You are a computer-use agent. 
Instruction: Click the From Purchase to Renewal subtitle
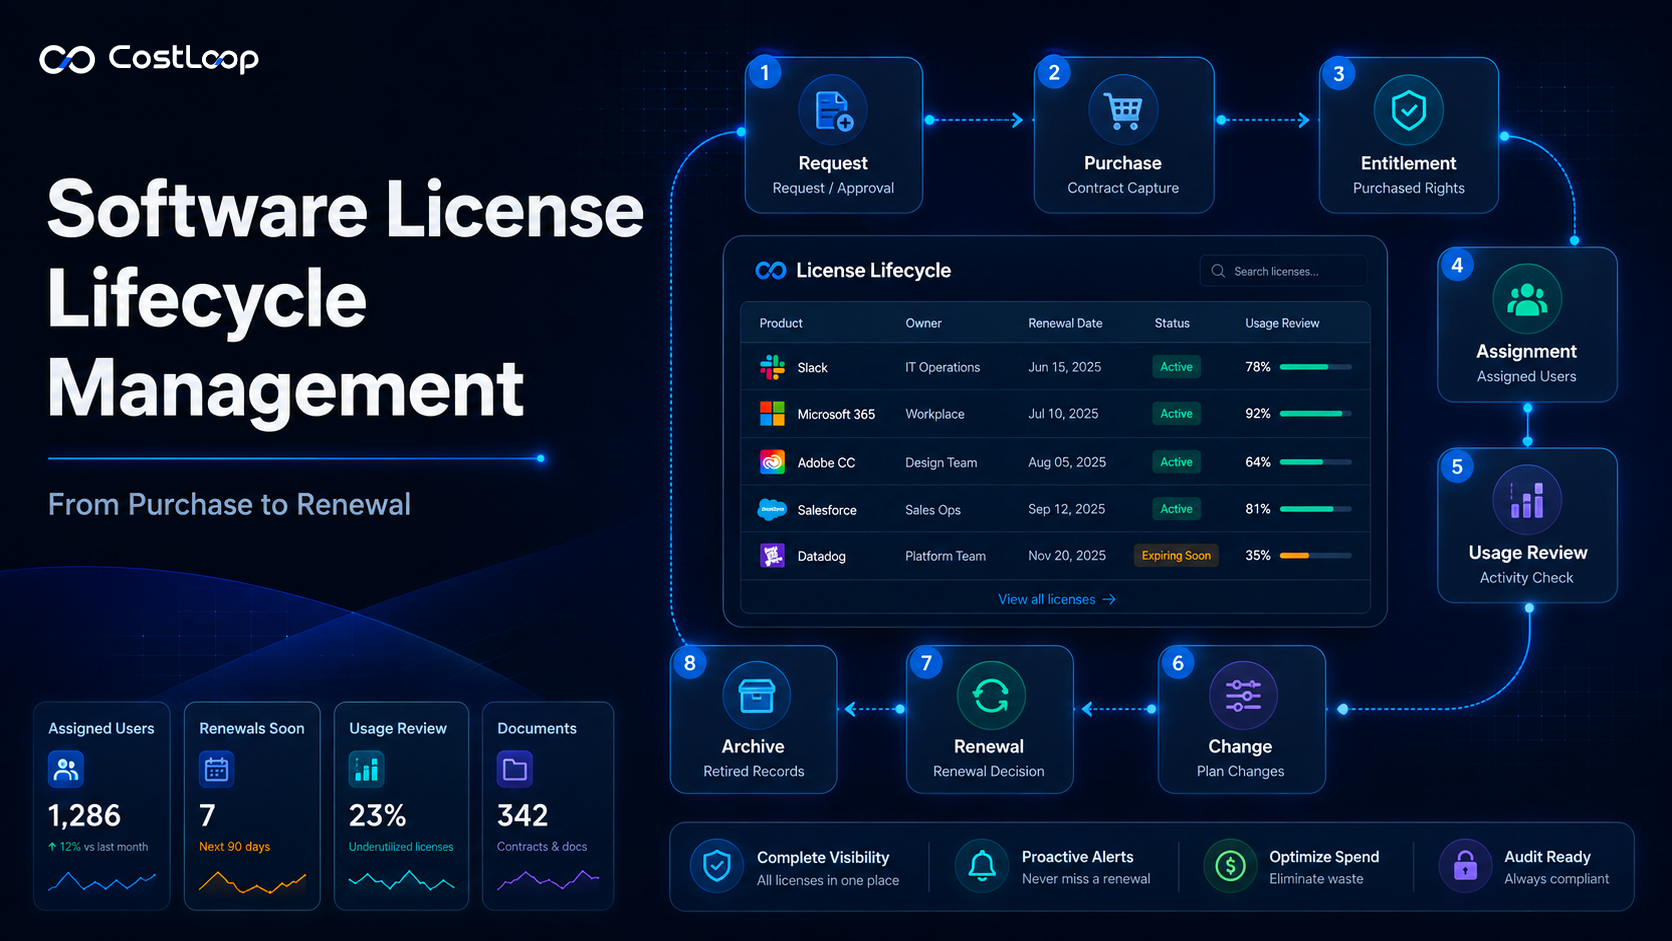[x=229, y=504]
